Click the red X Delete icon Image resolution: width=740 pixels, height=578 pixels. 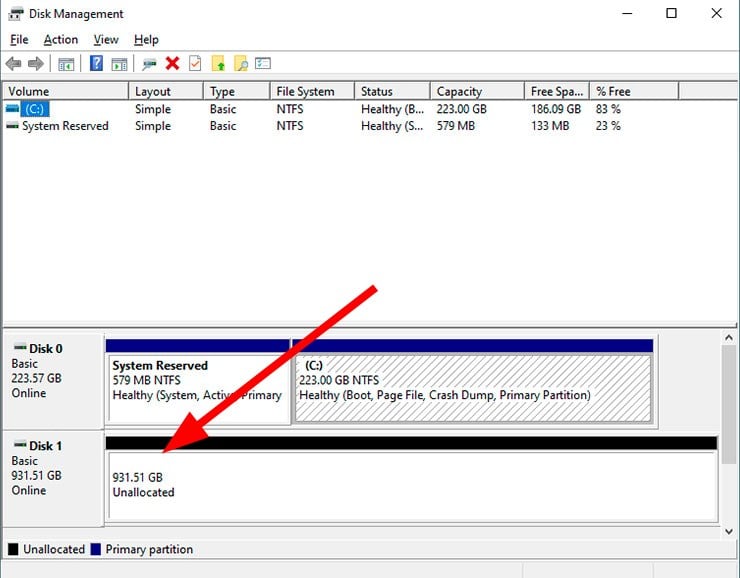[x=172, y=63]
